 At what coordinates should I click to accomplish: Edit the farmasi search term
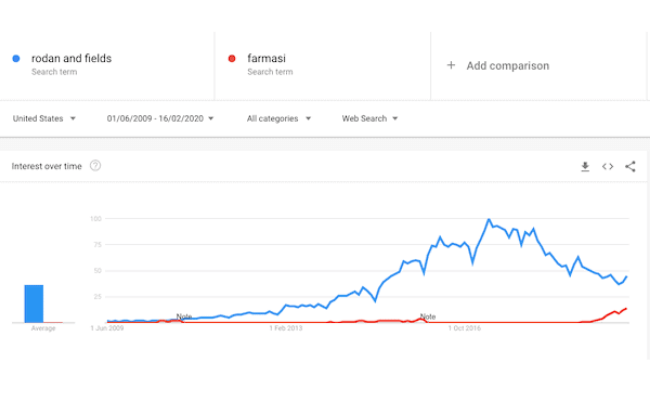(267, 58)
